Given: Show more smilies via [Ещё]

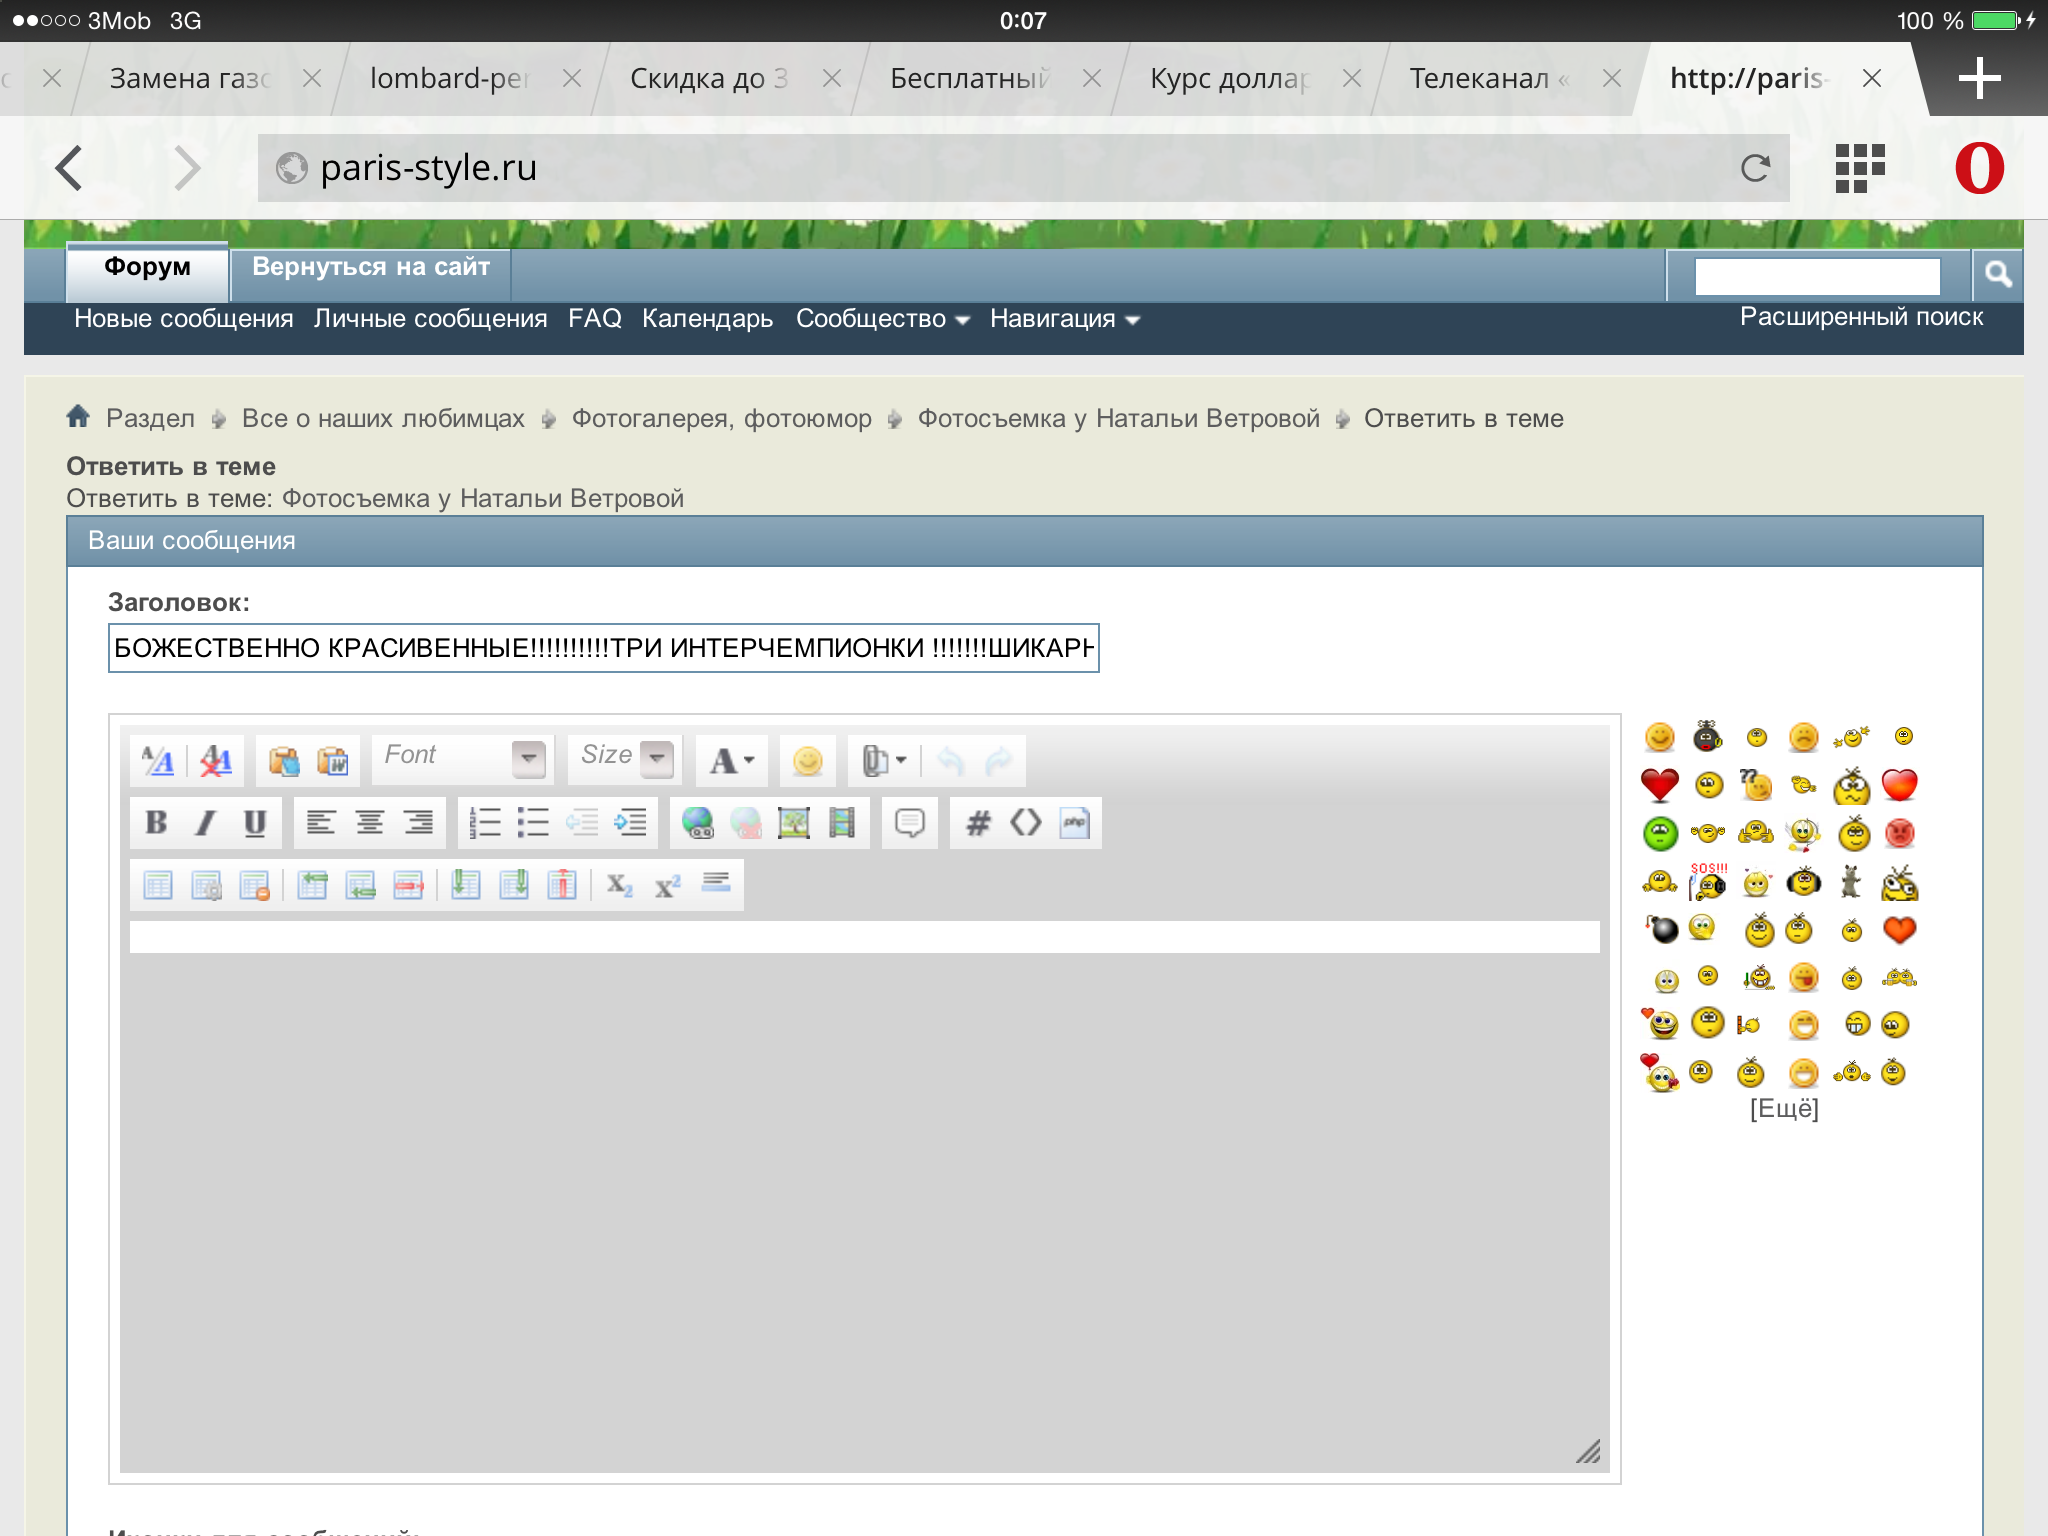Looking at the screenshot, I should 1784,1109.
